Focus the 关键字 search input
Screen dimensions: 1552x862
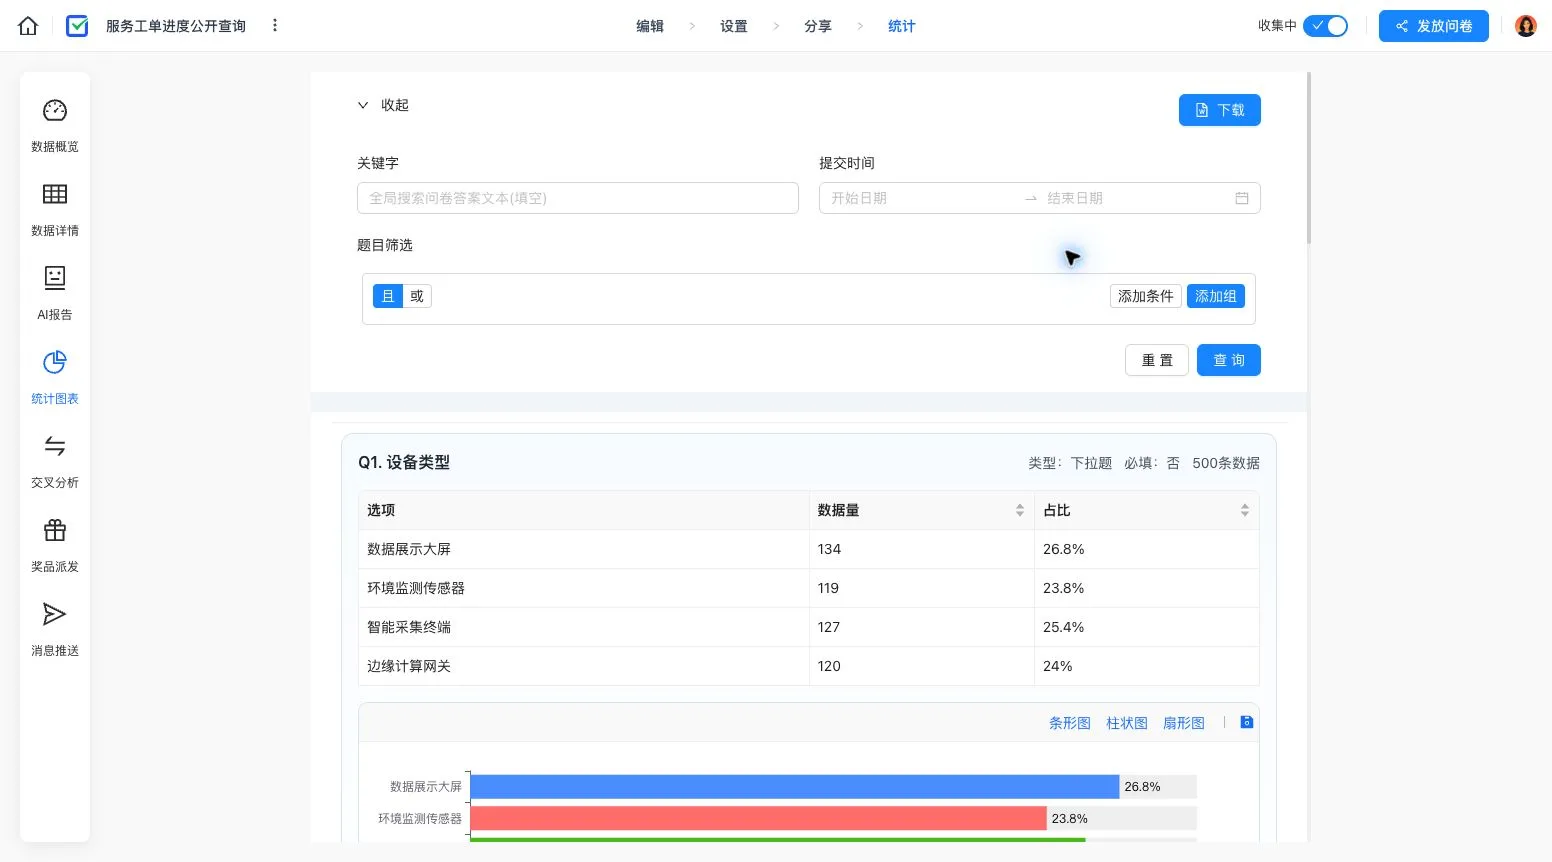point(578,198)
